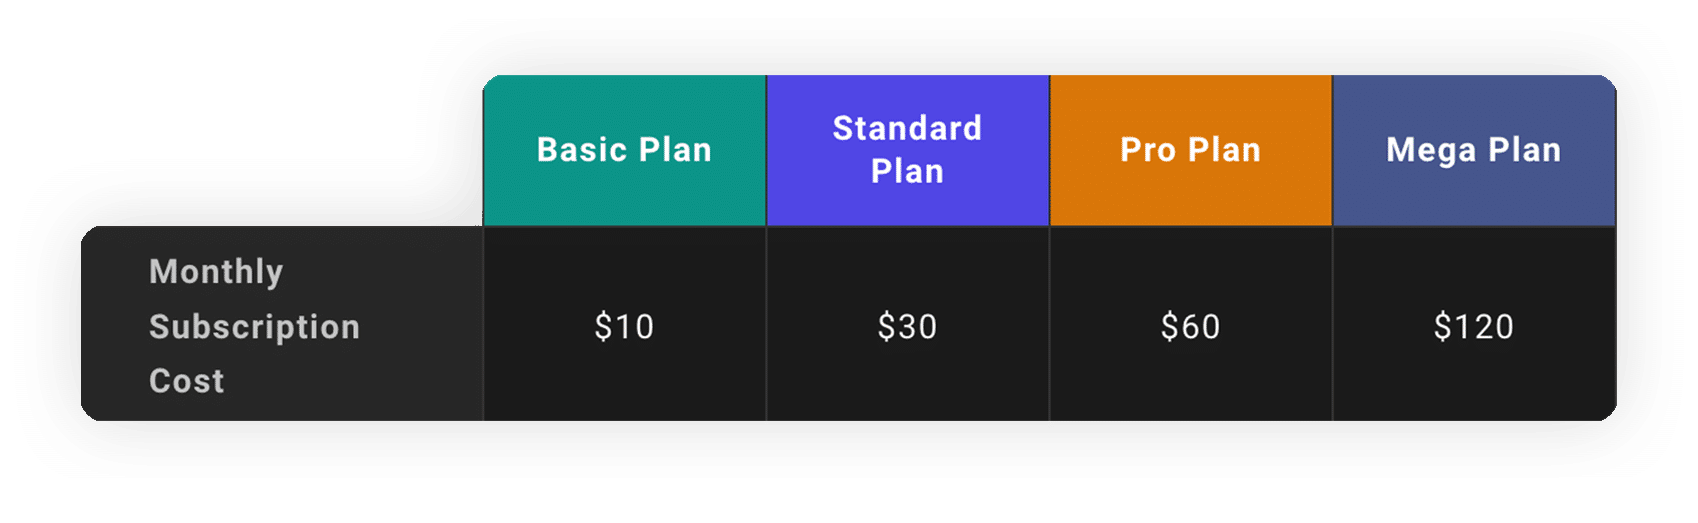This screenshot has height=523, width=1698.
Task: Click the $120 price value
Action: (1474, 326)
